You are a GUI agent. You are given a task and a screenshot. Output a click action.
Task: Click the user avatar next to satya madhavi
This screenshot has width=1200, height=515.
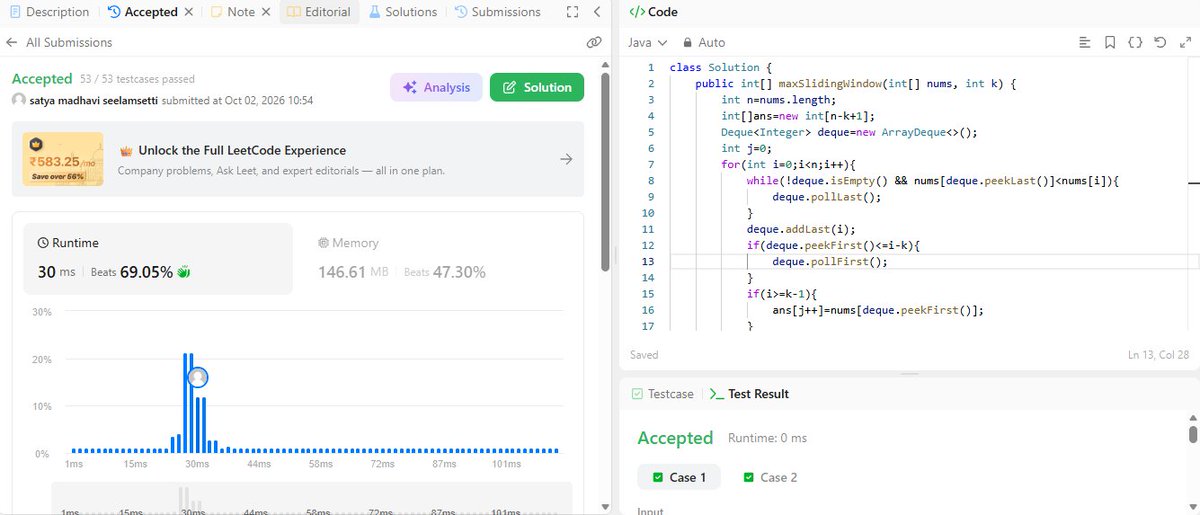click(x=18, y=100)
